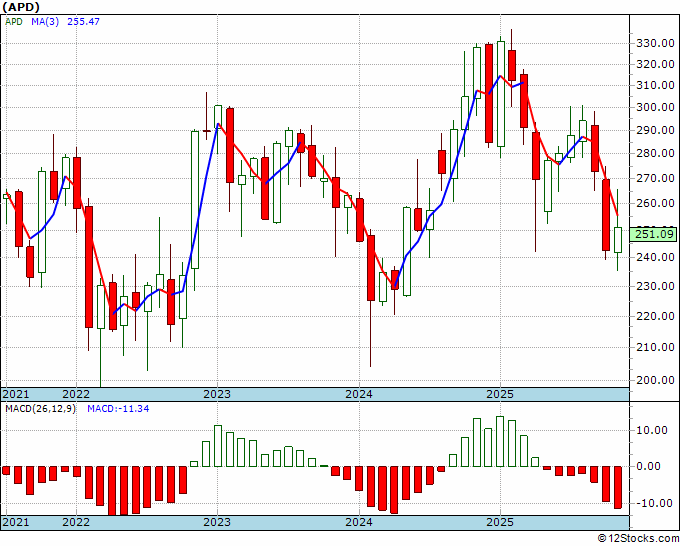
Task: Select the MA(3) legend label
Action: coord(45,22)
